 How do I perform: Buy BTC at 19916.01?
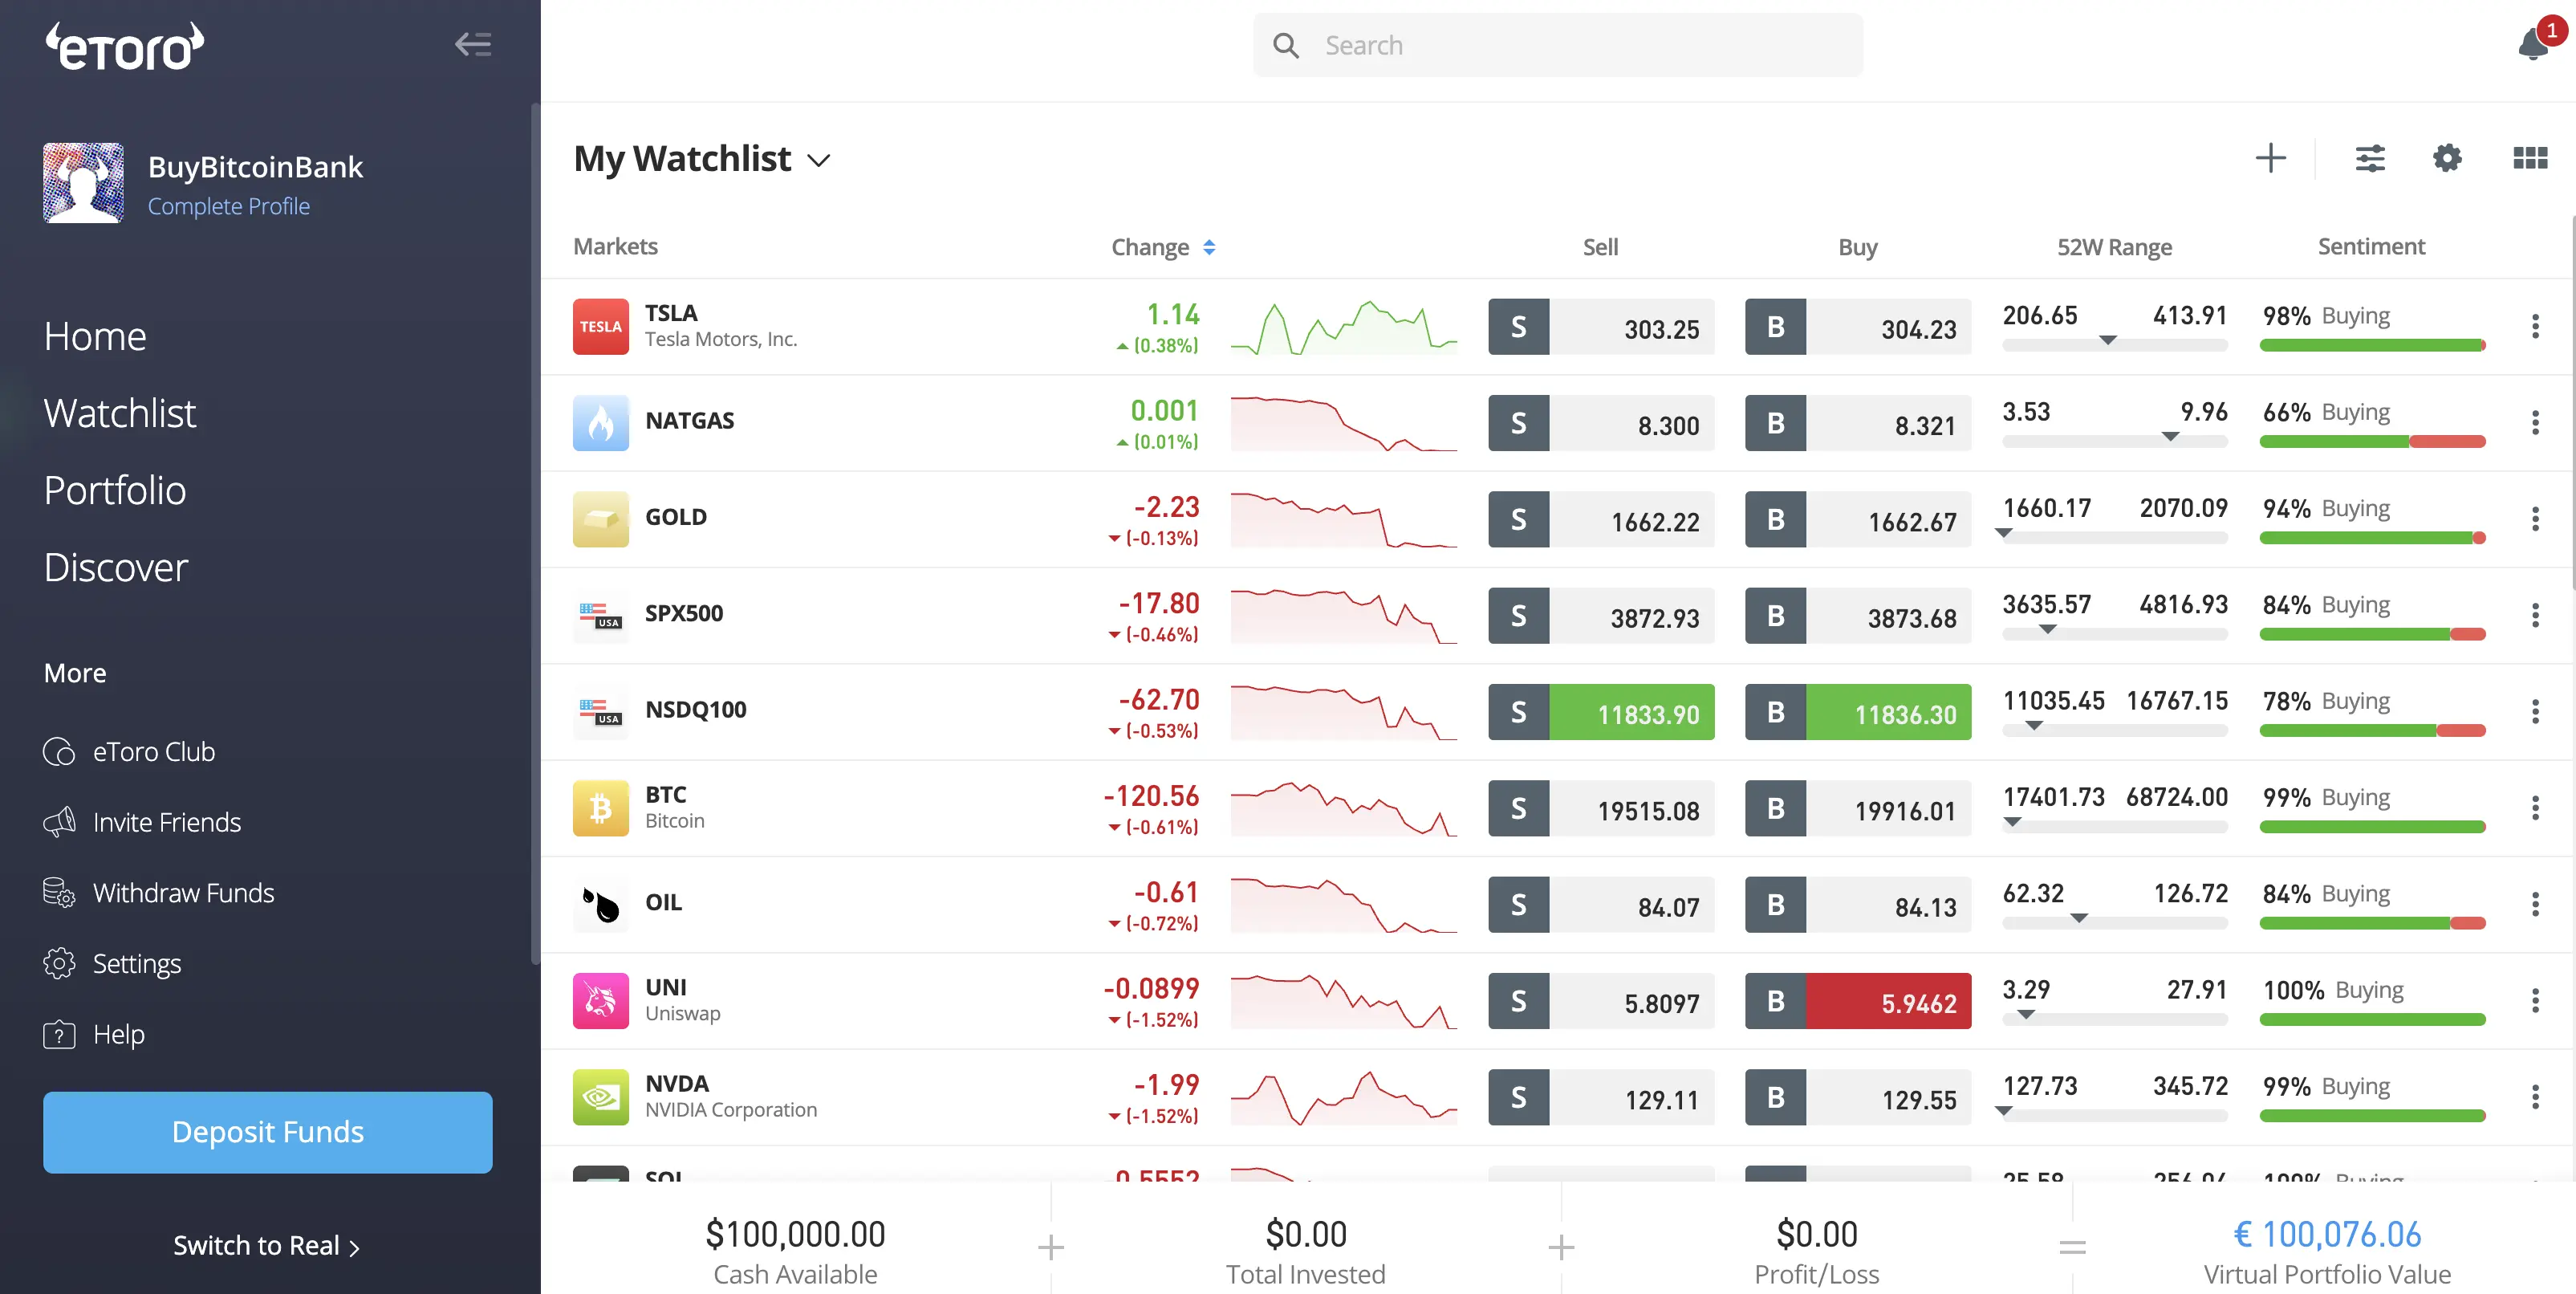point(1858,808)
